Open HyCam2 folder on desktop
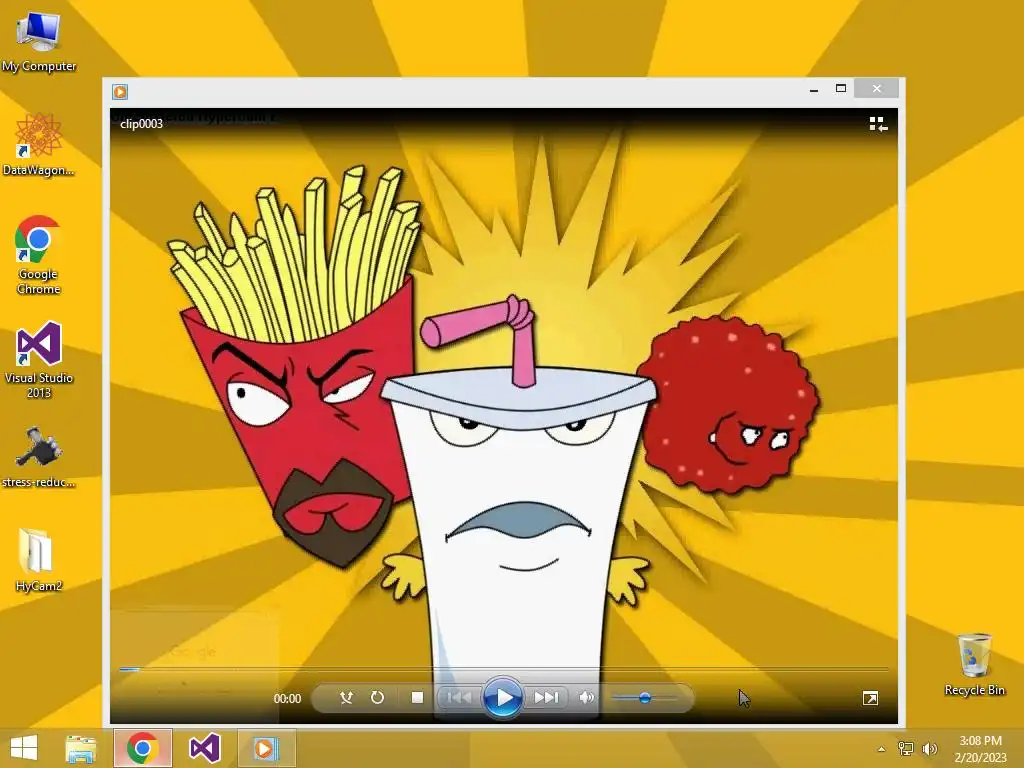The image size is (1024, 768). click(39, 560)
